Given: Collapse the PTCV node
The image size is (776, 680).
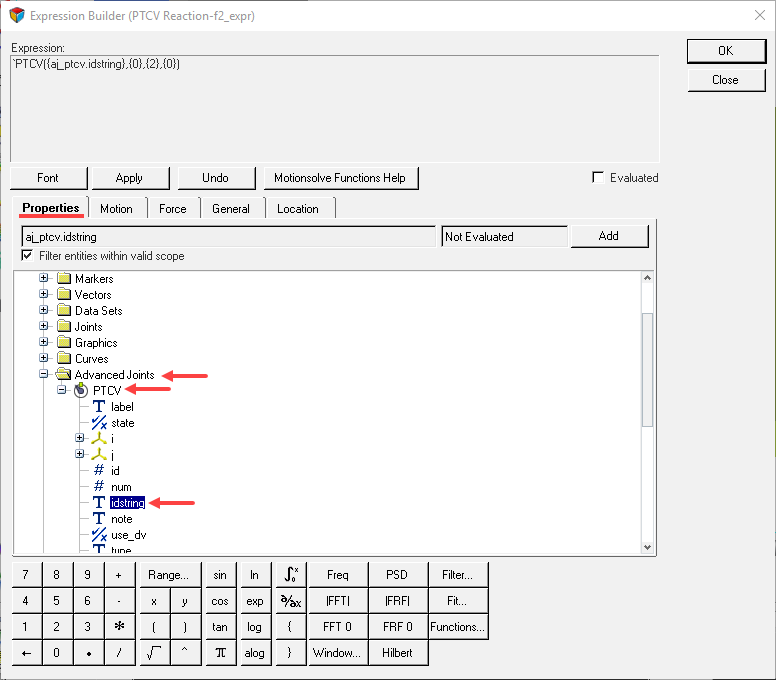Looking at the screenshot, I should (x=62, y=391).
